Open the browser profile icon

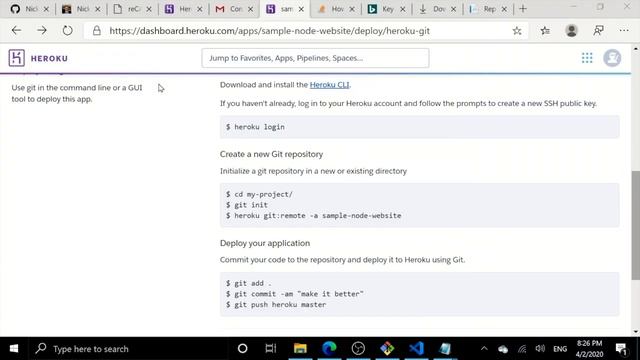(x=571, y=31)
